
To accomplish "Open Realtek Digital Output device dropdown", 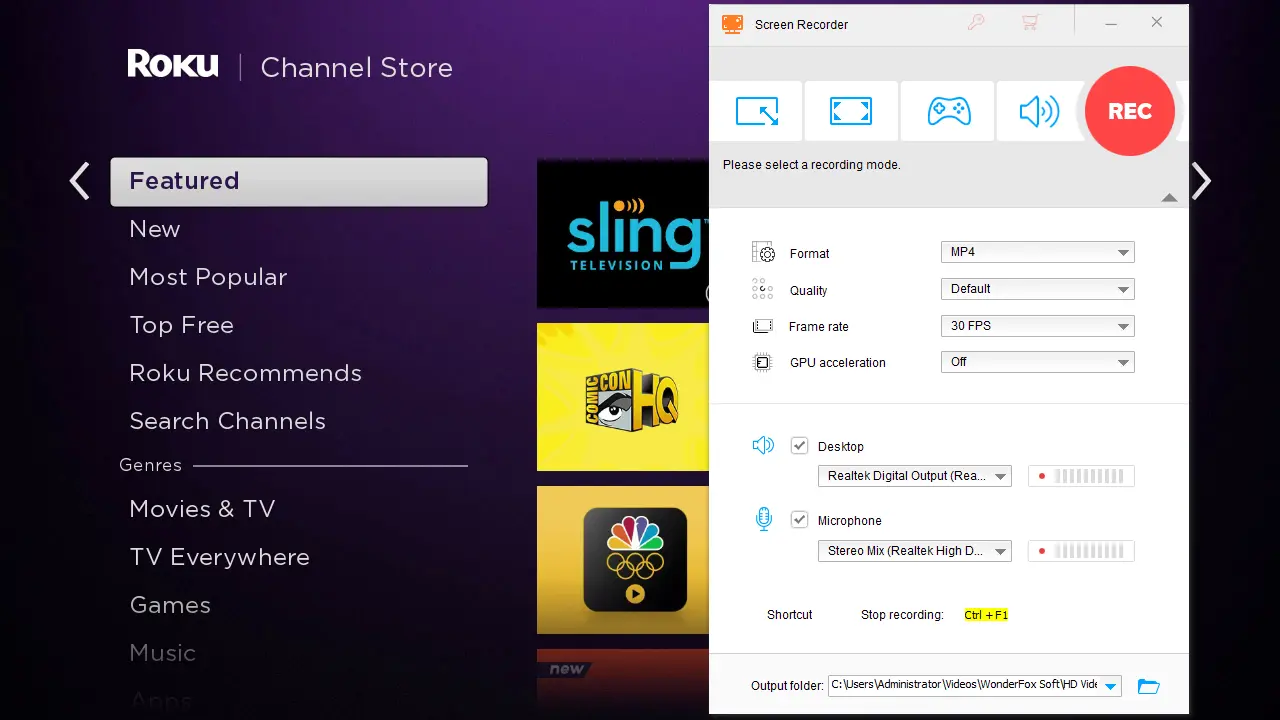I will 915,476.
